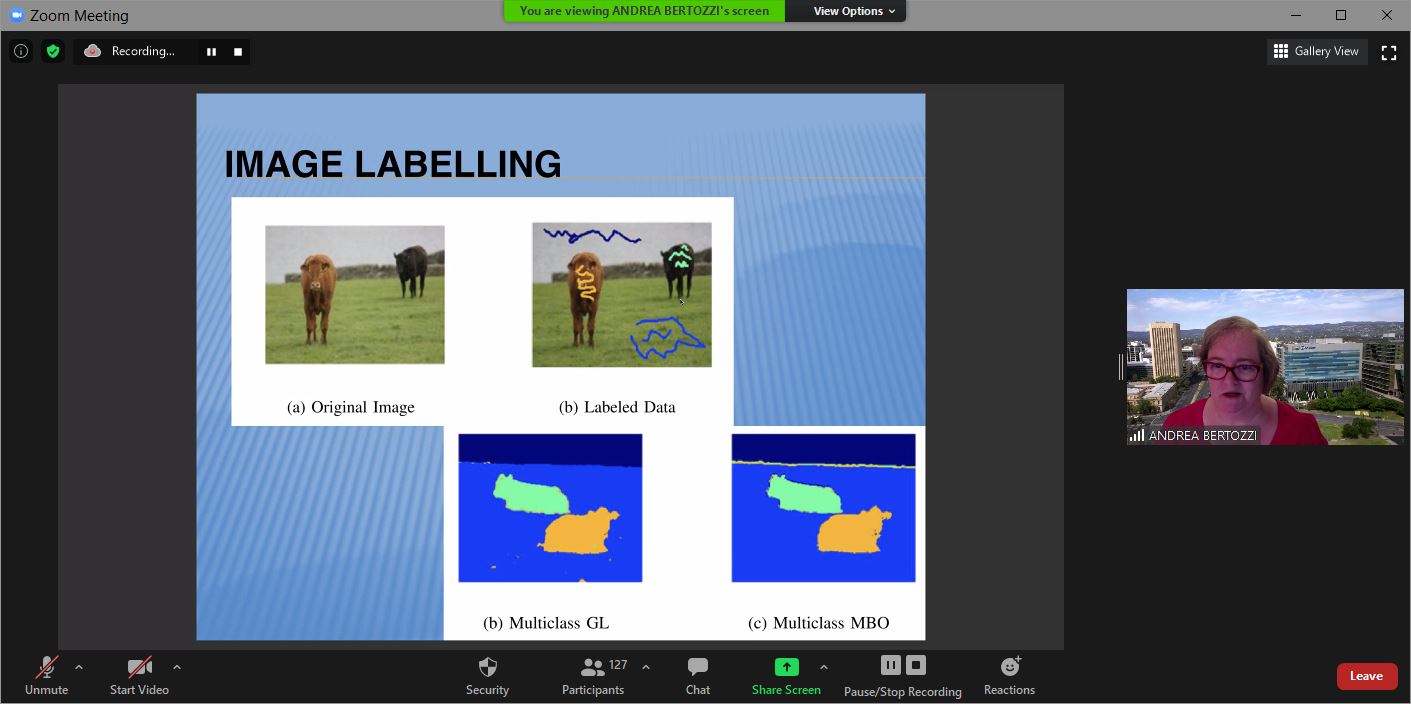Expand Share Screen options arrow
Image resolution: width=1411 pixels, height=704 pixels.
click(x=824, y=667)
